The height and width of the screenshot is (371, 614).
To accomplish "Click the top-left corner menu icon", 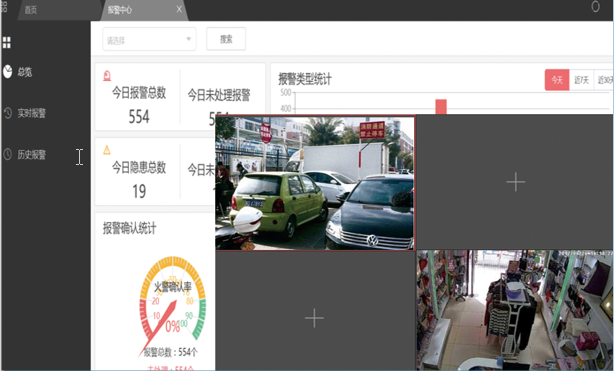I will click(x=4, y=7).
